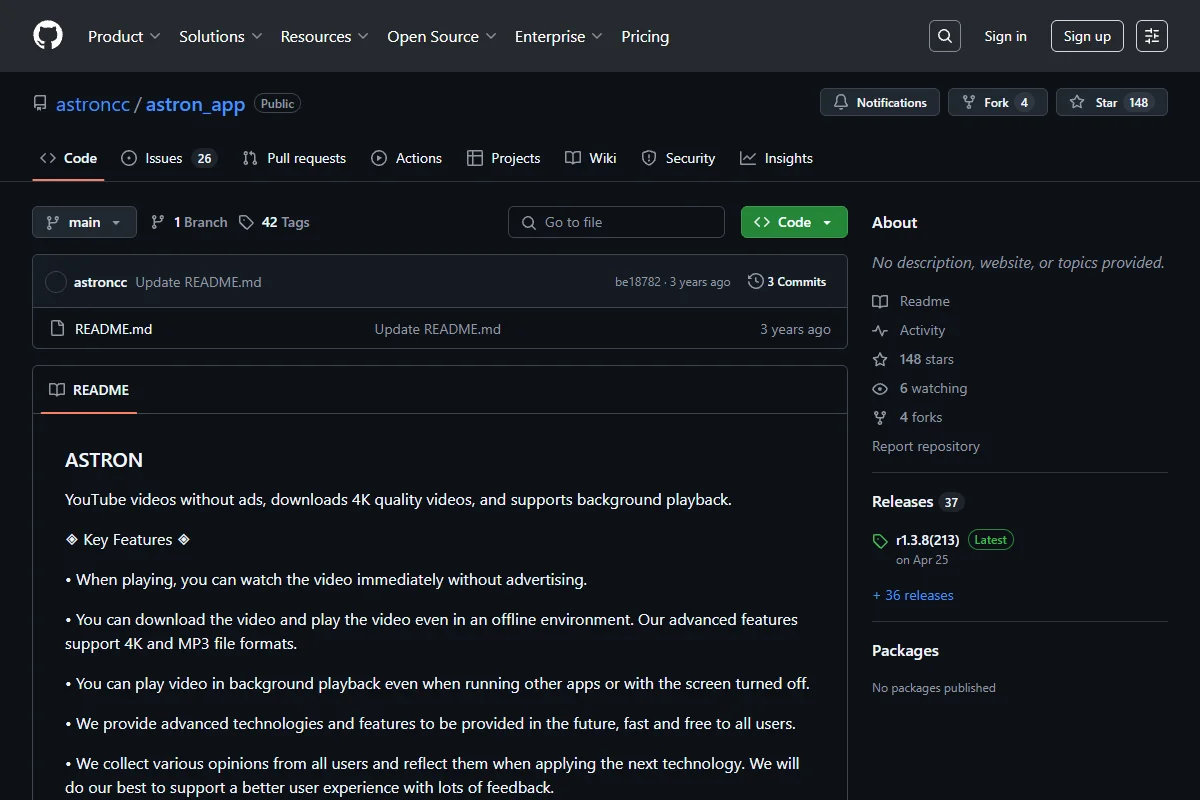Open the r1.3.8(213) release tag
Screen dimensions: 1200x800
[927, 540]
